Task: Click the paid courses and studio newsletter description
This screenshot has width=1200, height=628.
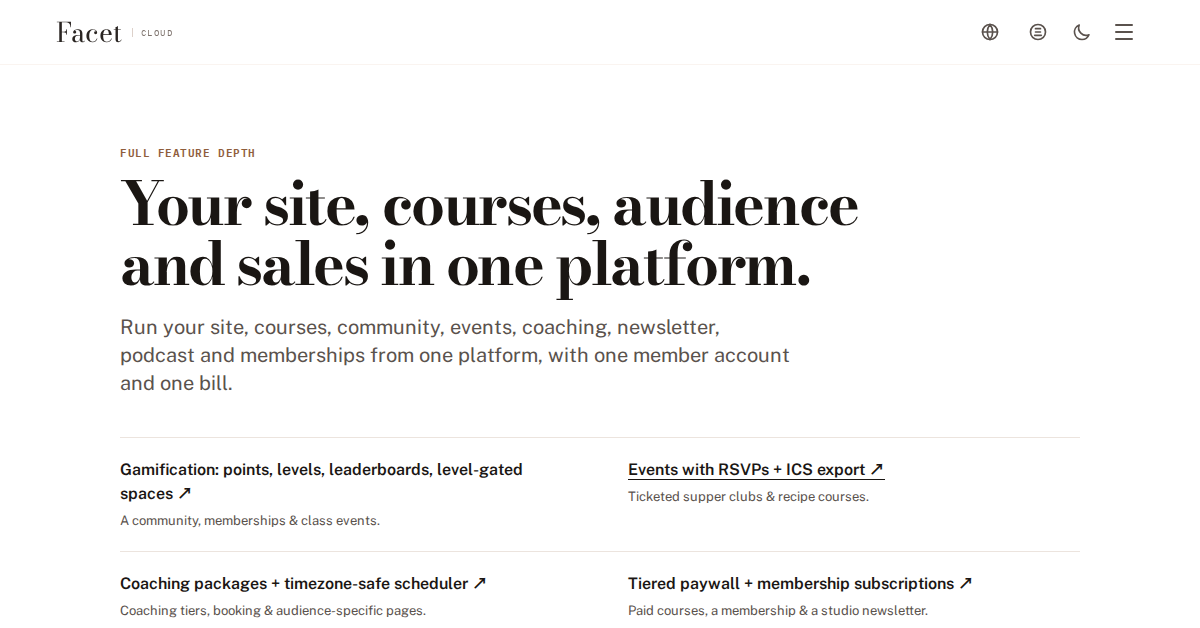Action: click(778, 610)
